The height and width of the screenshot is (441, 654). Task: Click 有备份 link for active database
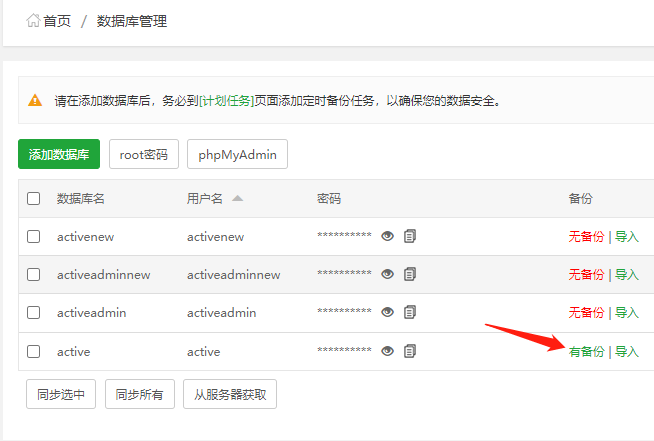[x=586, y=352]
